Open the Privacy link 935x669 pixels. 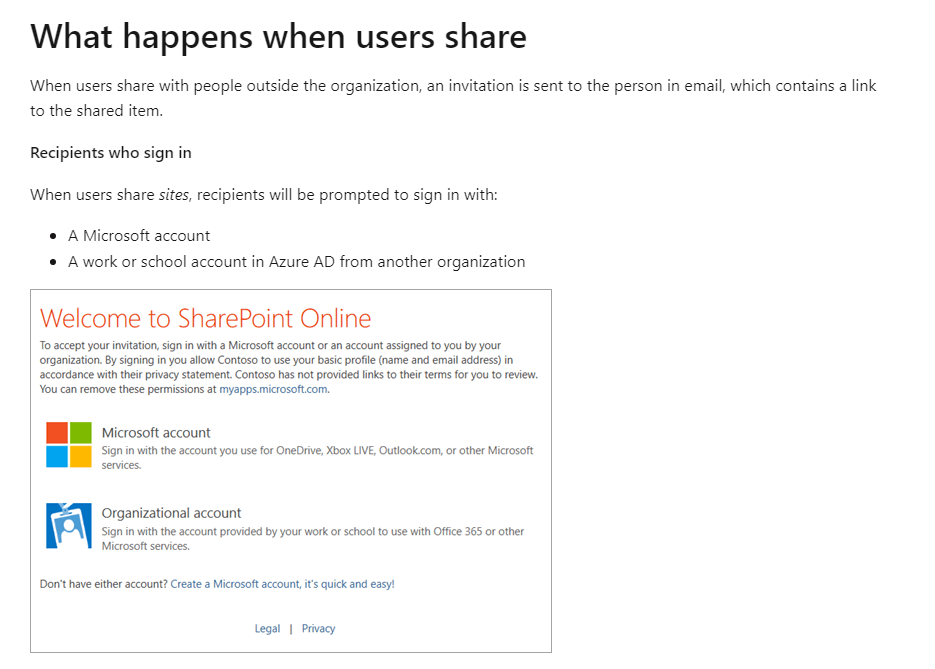coord(318,628)
